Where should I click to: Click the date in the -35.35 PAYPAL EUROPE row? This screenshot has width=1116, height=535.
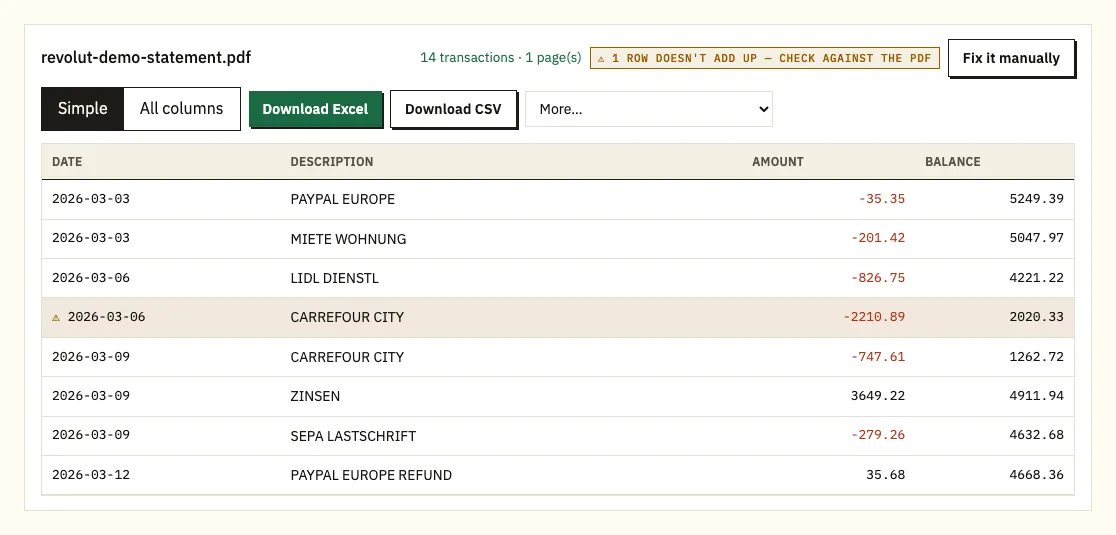(x=91, y=198)
